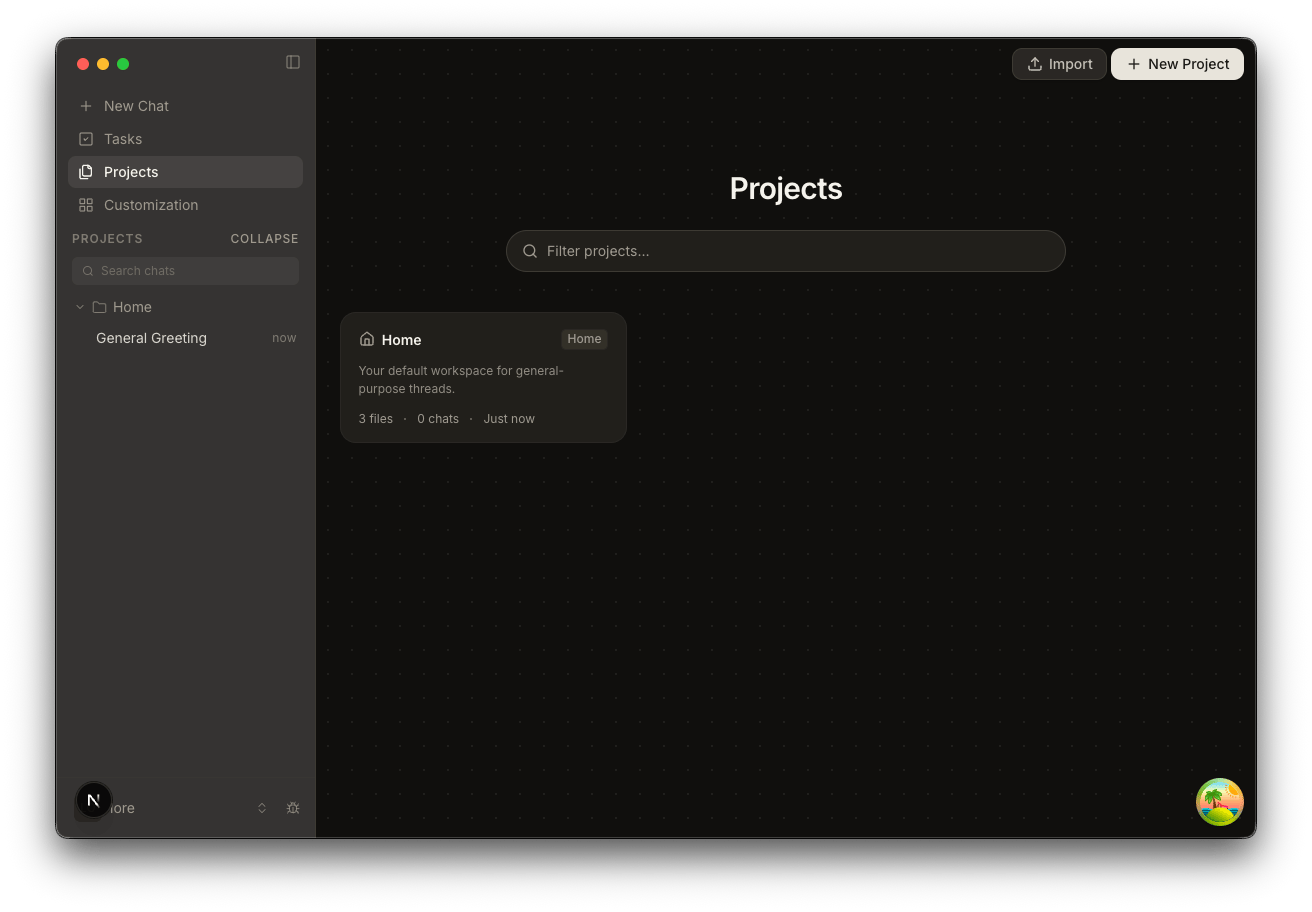Focus the Search chats field
Image resolution: width=1312 pixels, height=912 pixels.
[x=185, y=271]
